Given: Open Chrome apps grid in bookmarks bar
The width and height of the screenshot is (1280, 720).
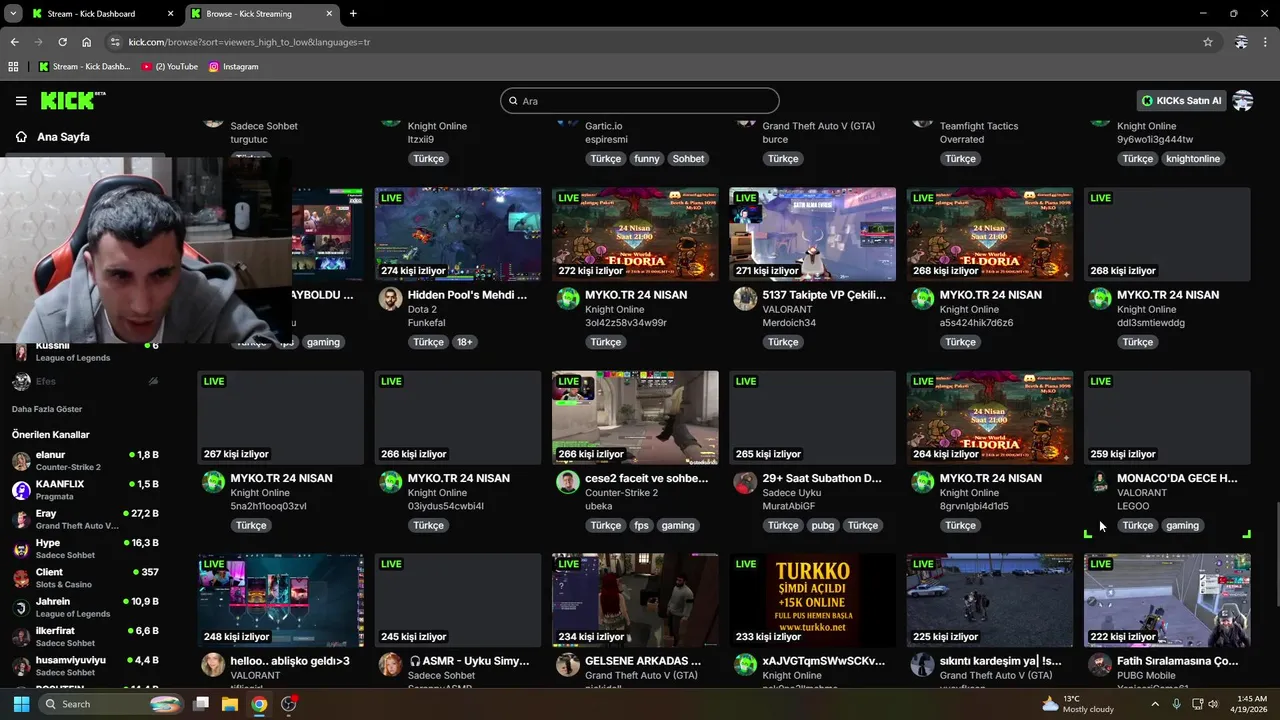Looking at the screenshot, I should pyautogui.click(x=13, y=67).
